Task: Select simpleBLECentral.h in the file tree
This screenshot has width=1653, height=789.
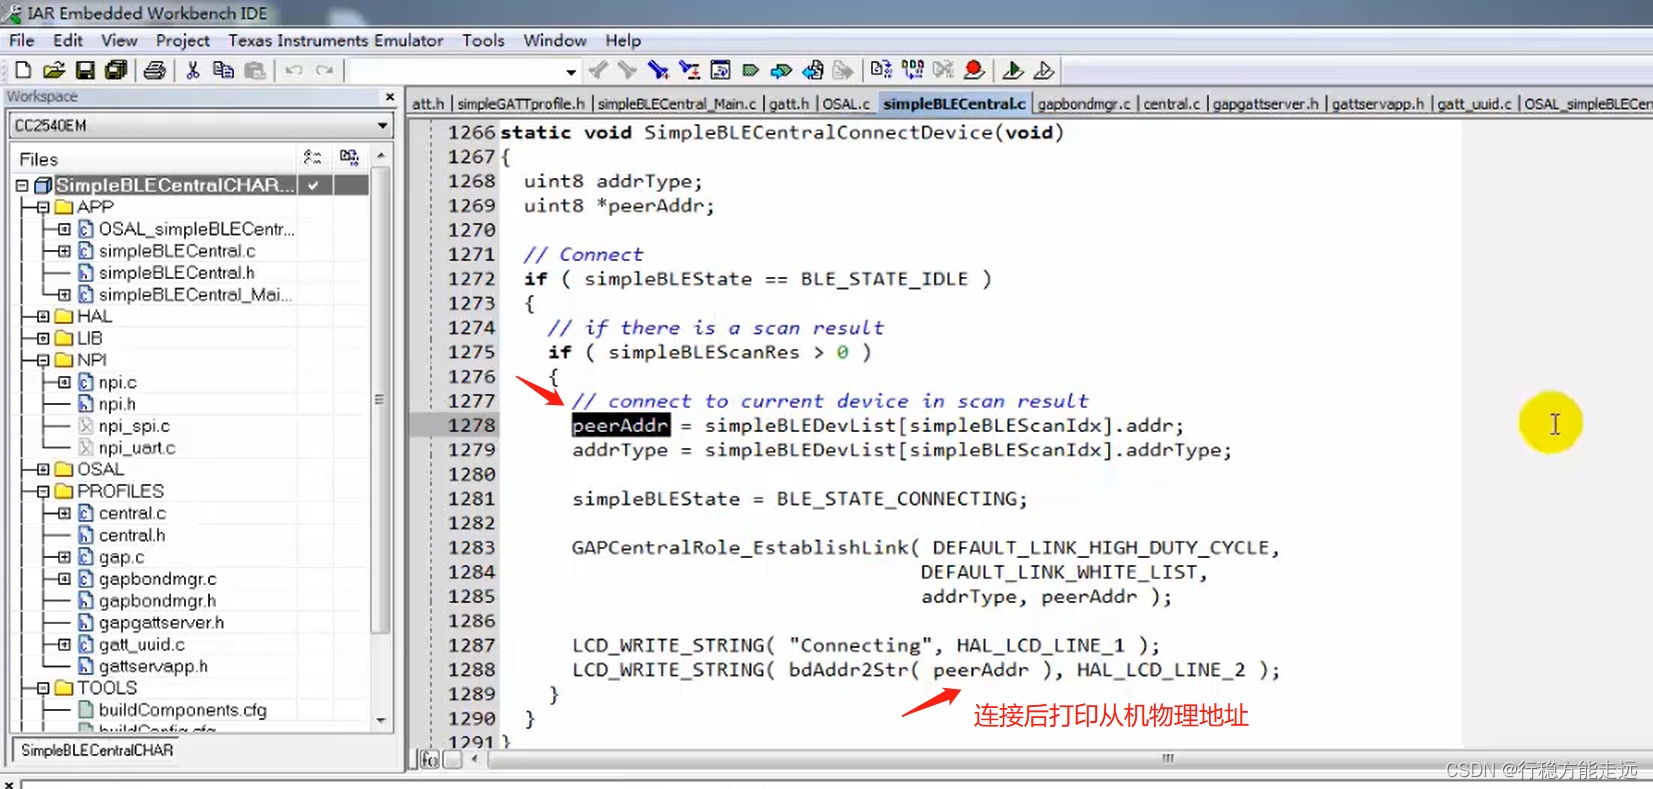Action: (177, 273)
